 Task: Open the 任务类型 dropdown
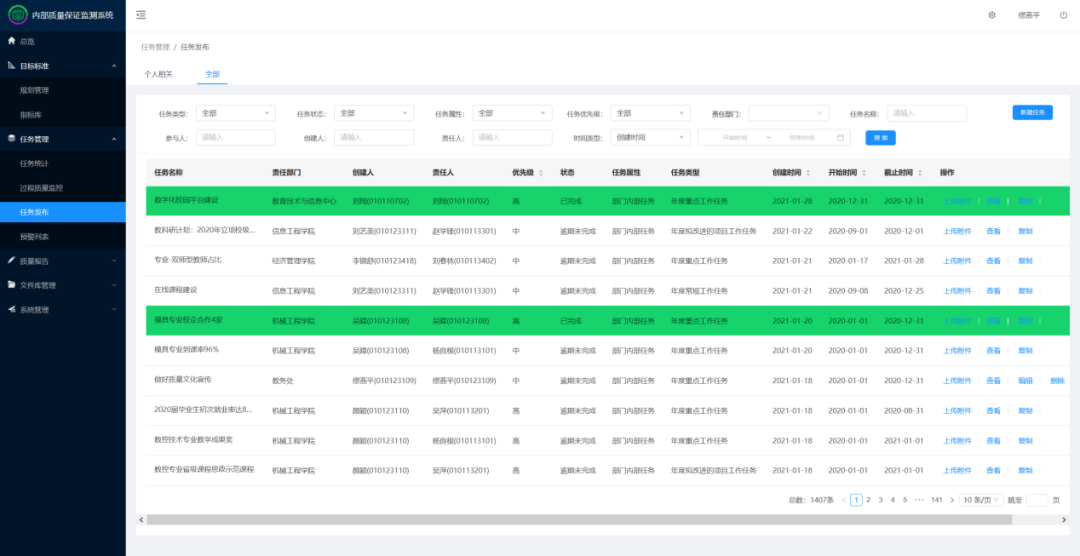(236, 114)
